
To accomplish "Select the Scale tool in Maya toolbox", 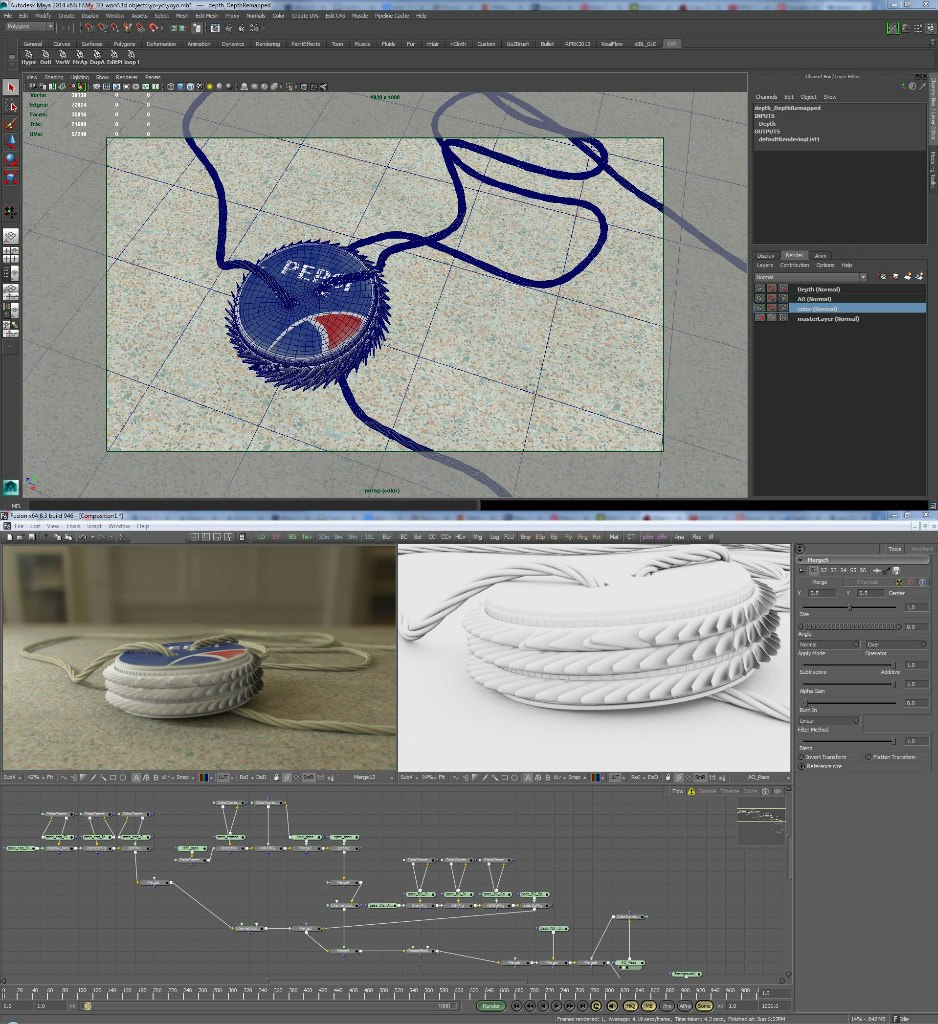I will tap(10, 177).
